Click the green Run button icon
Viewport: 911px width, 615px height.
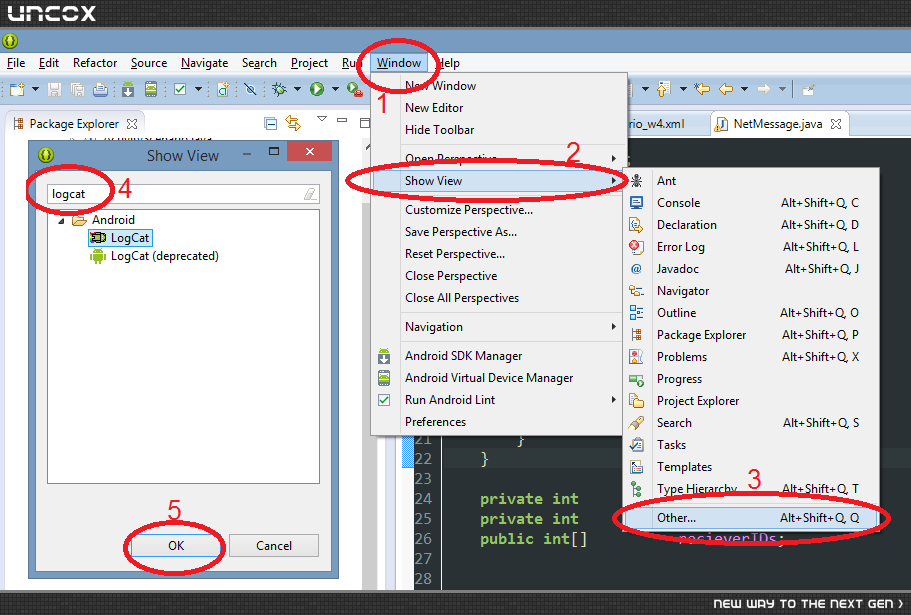(x=317, y=89)
